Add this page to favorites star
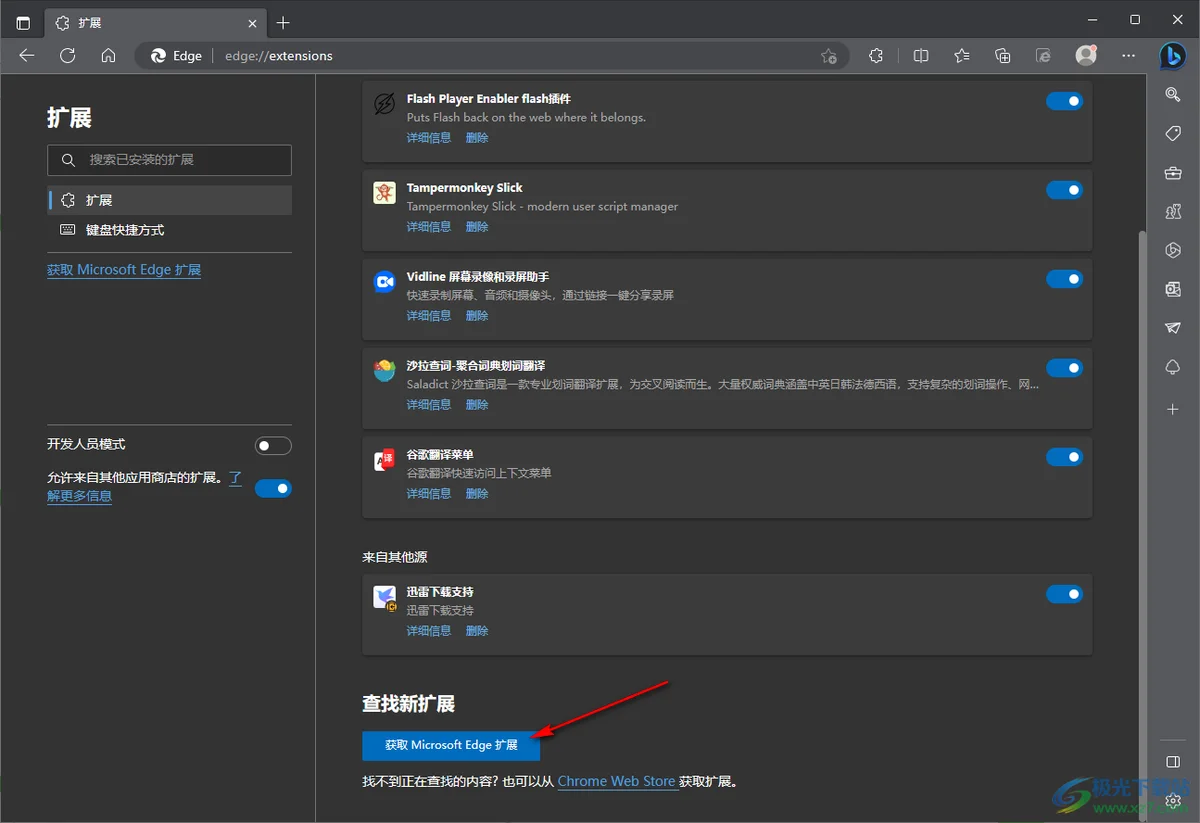Image resolution: width=1200 pixels, height=823 pixels. 829,56
